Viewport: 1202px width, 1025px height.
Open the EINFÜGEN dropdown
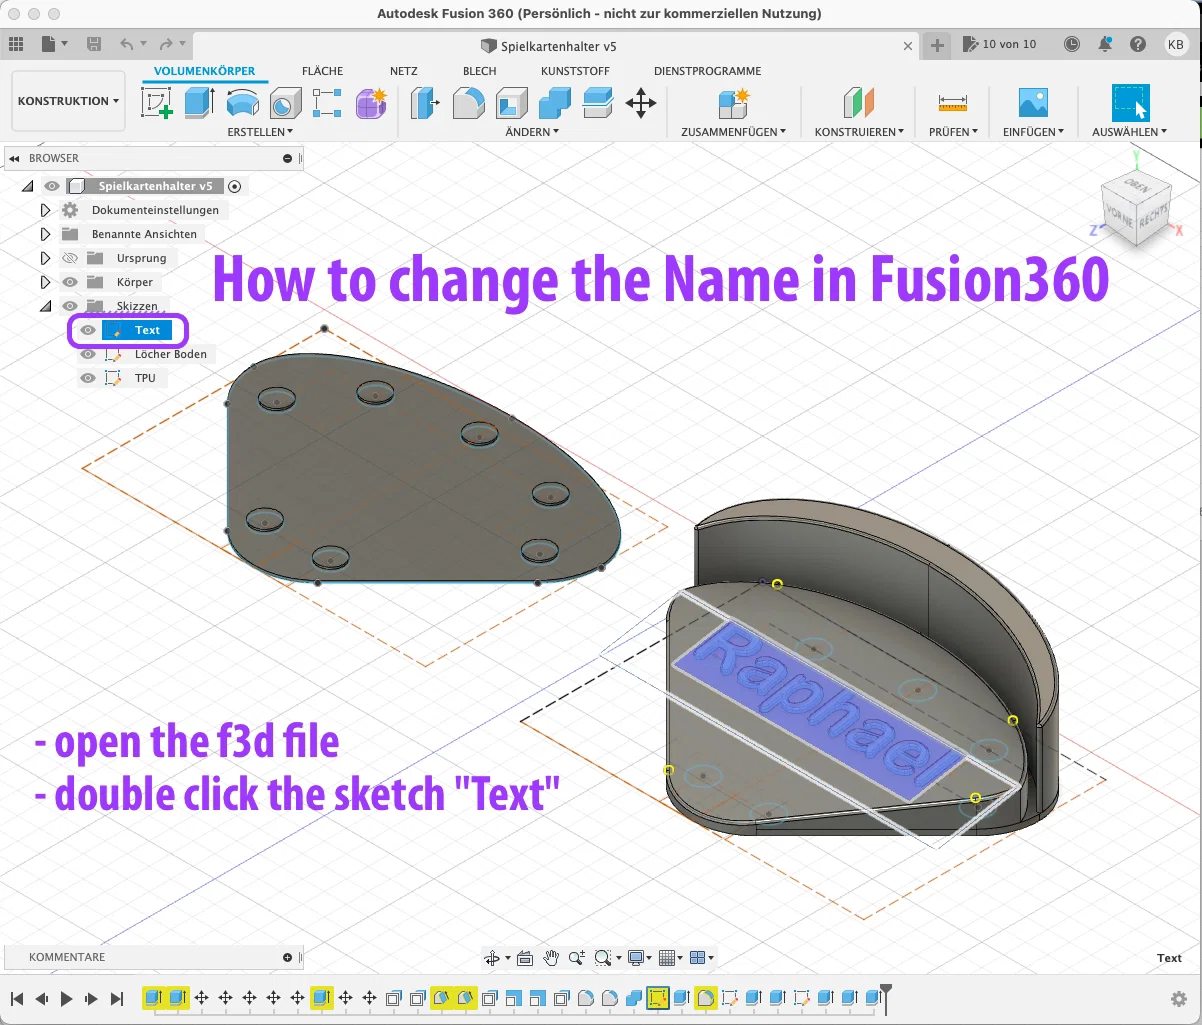1033,132
